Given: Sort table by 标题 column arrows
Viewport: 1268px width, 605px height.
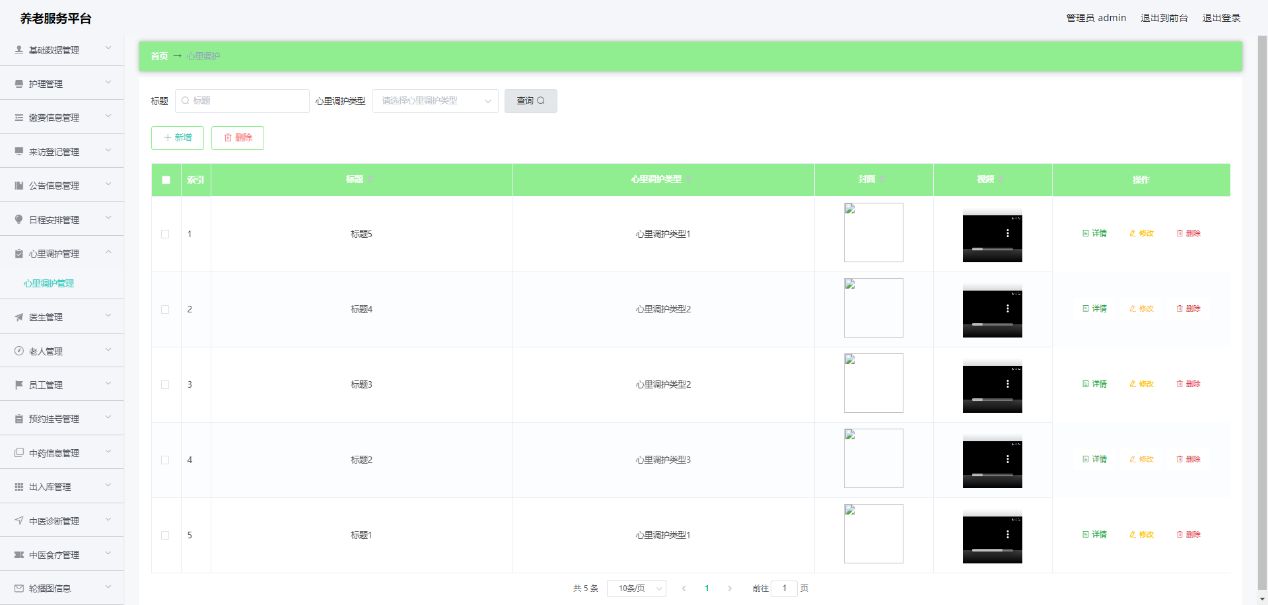Looking at the screenshot, I should 372,180.
